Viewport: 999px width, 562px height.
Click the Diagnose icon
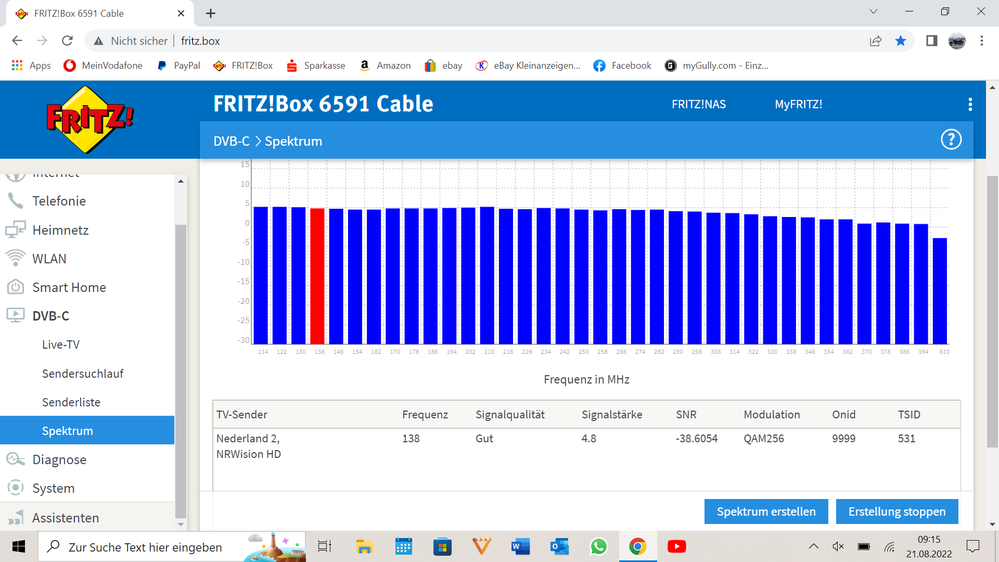click(x=15, y=459)
